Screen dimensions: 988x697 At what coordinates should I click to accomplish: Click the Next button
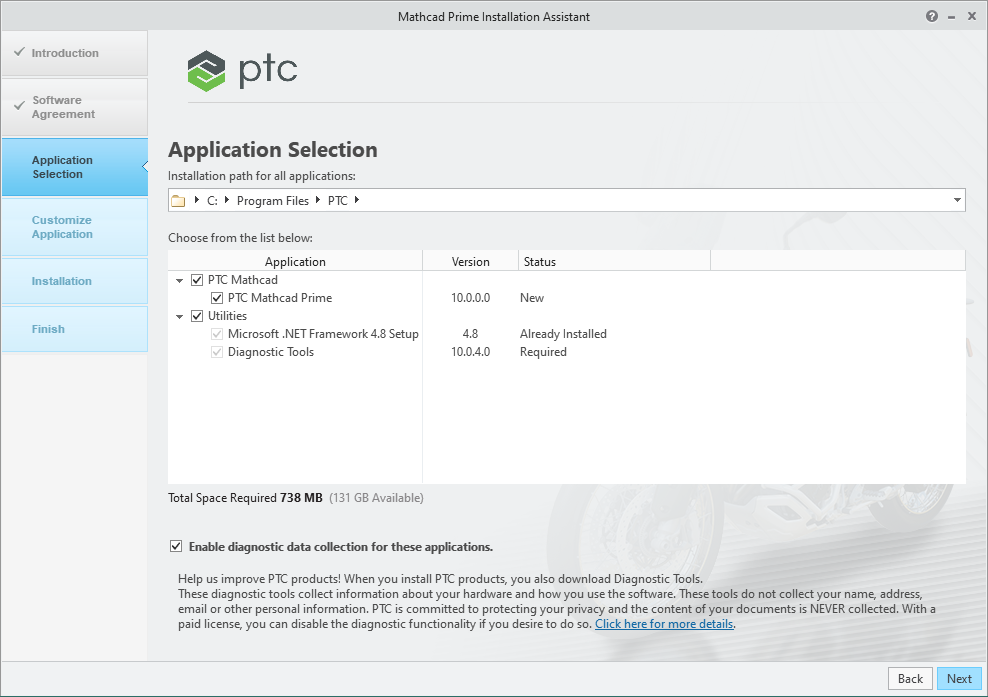click(x=958, y=678)
